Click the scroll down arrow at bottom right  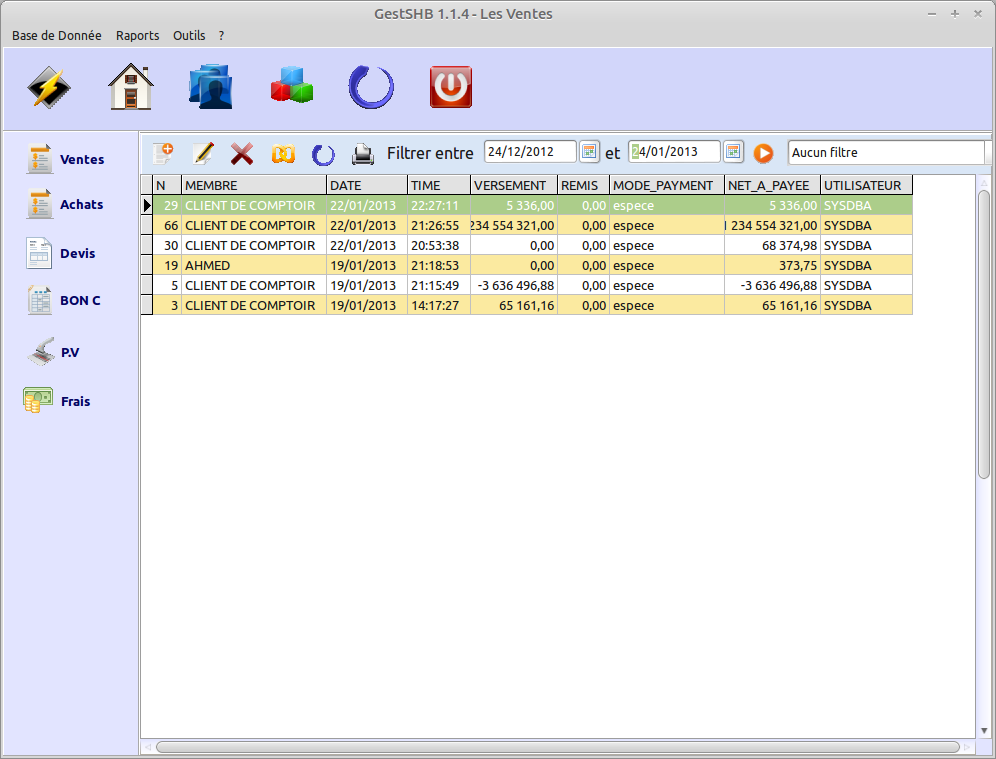984,731
